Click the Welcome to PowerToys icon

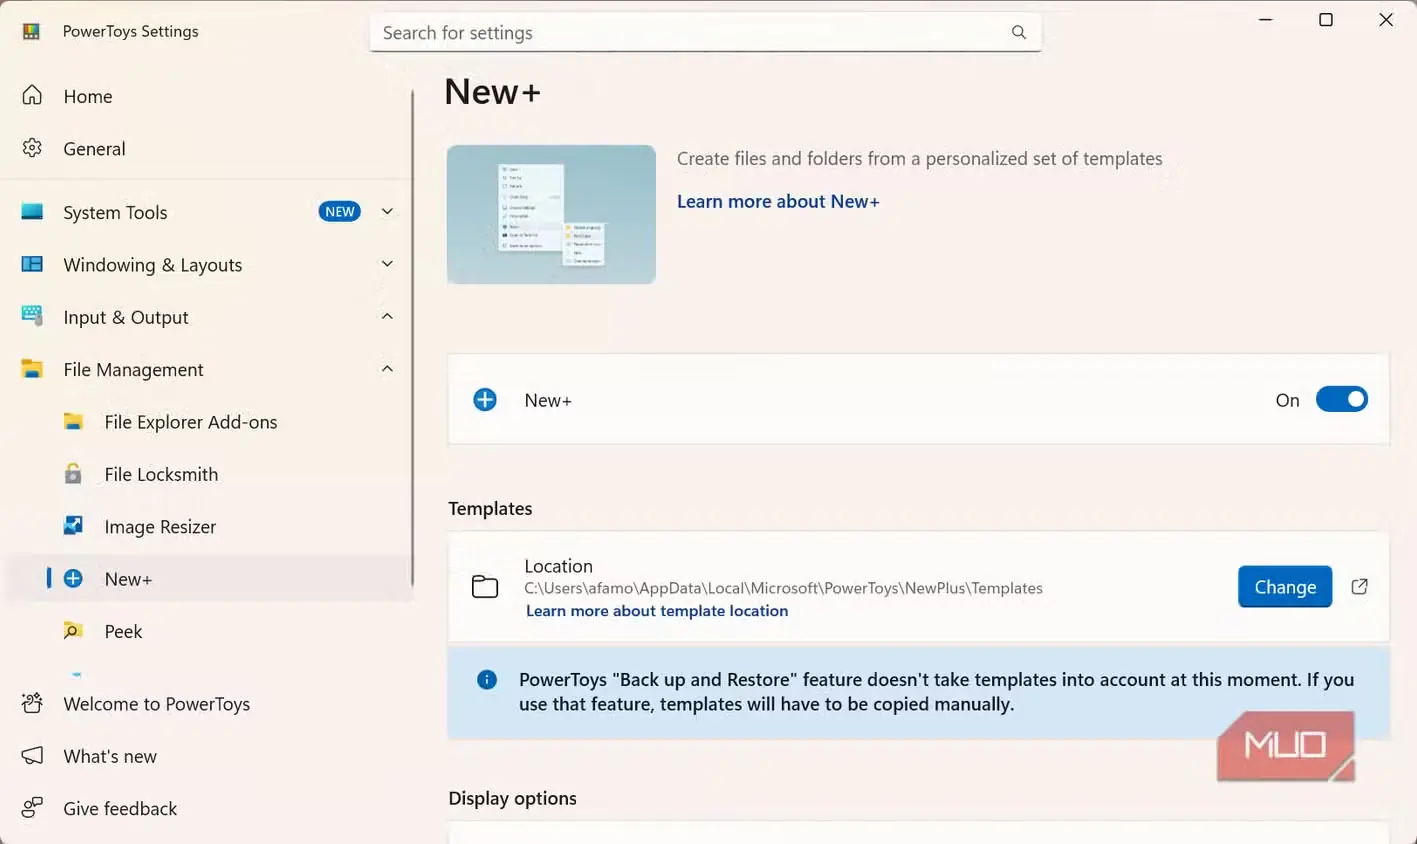32,703
